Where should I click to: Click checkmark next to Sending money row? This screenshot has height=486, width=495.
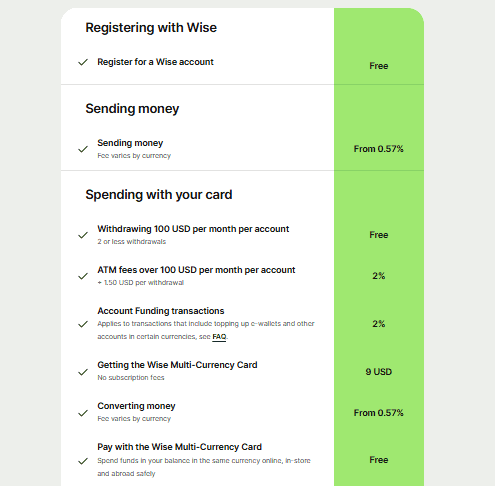(x=83, y=149)
